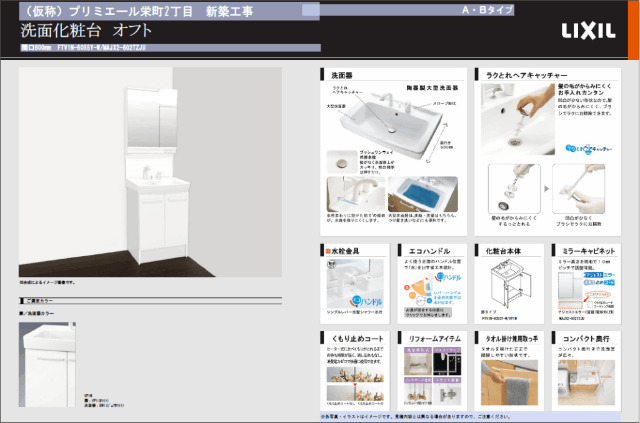Open the mirror cabinet illustration
This screenshot has height=423, width=640.
(x=571, y=290)
